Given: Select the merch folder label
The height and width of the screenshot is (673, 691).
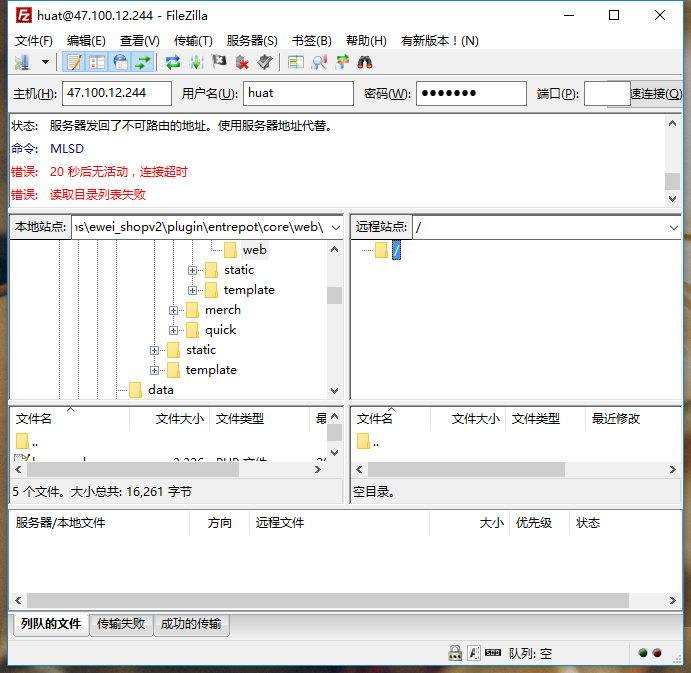Looking at the screenshot, I should tap(223, 310).
